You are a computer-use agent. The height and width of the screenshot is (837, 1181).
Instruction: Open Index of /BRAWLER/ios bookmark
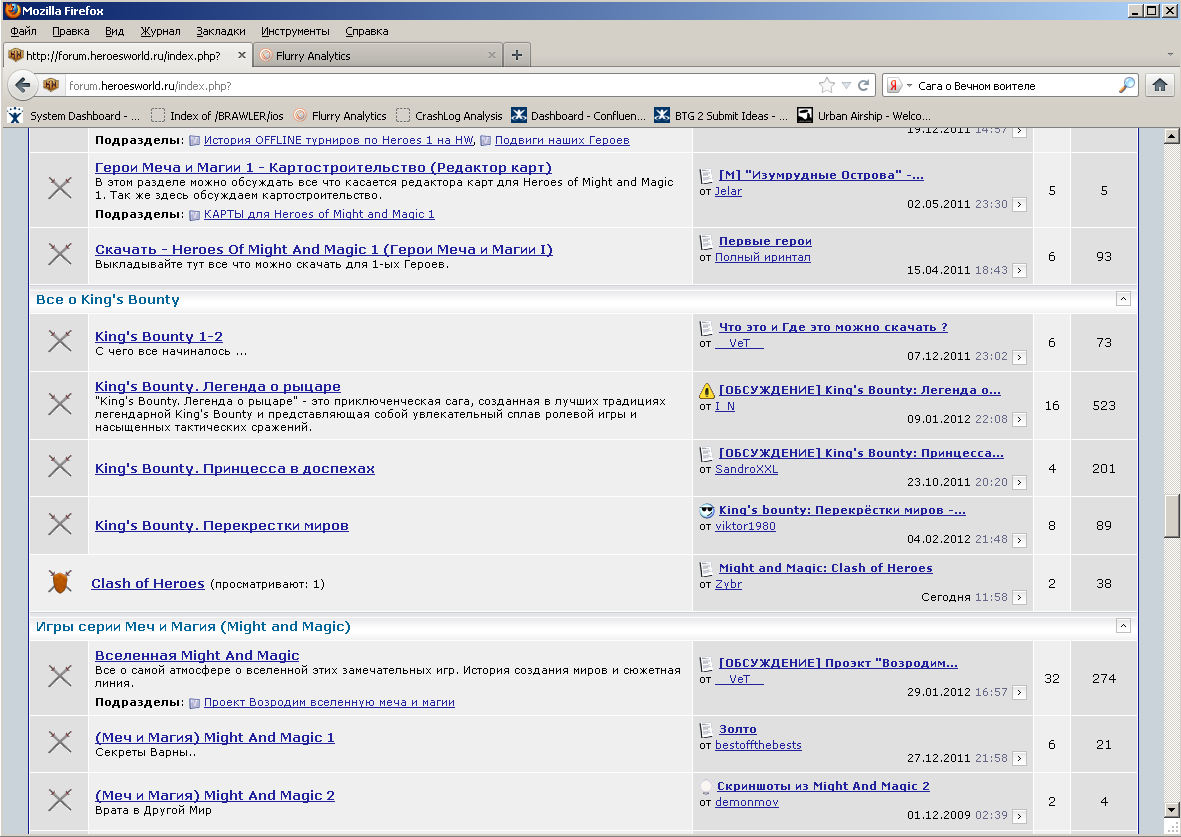pos(217,115)
